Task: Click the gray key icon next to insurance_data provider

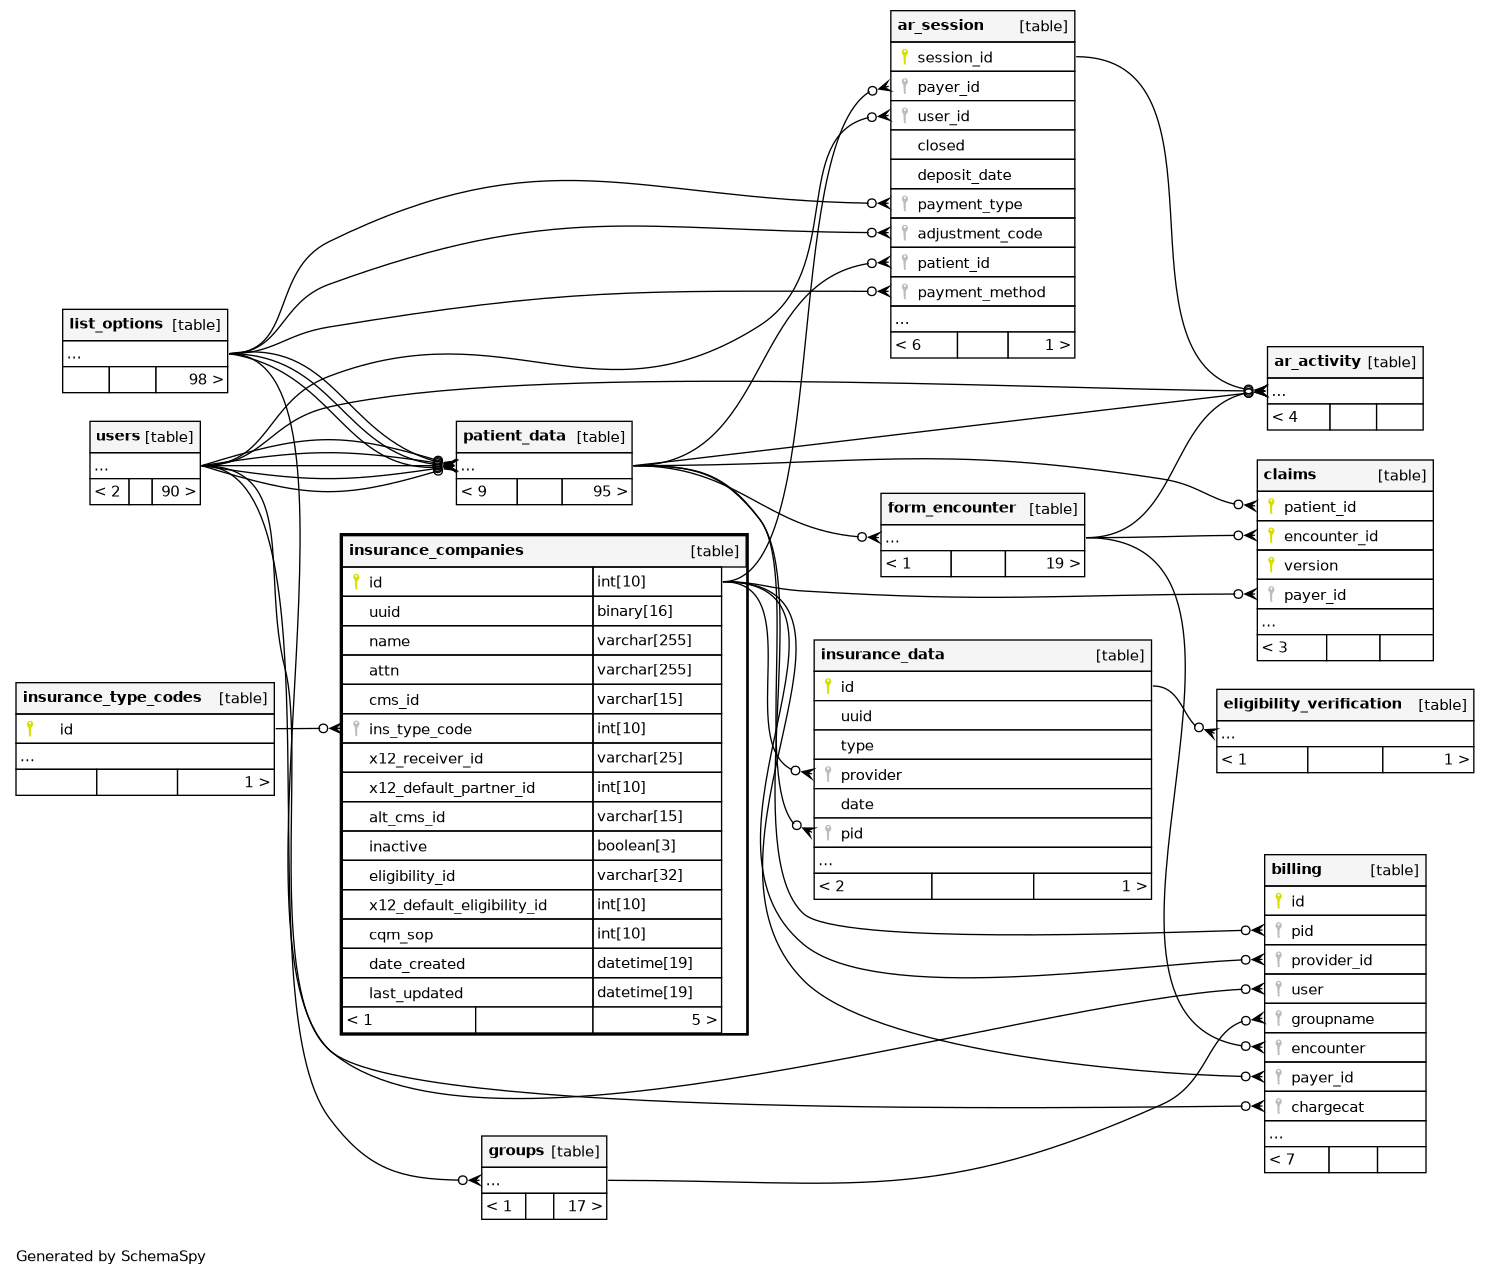Action: [828, 774]
